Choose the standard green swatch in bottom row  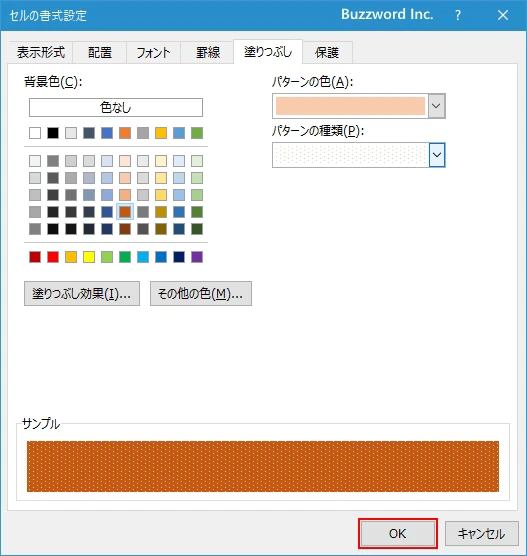tap(125, 257)
